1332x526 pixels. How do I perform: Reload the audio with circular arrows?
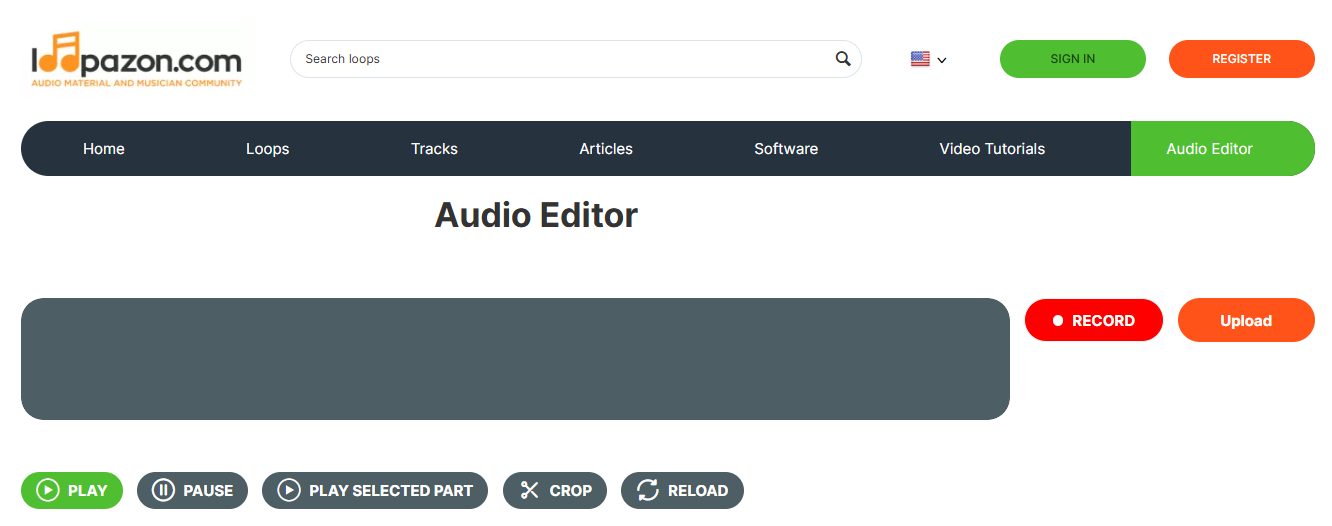click(682, 490)
